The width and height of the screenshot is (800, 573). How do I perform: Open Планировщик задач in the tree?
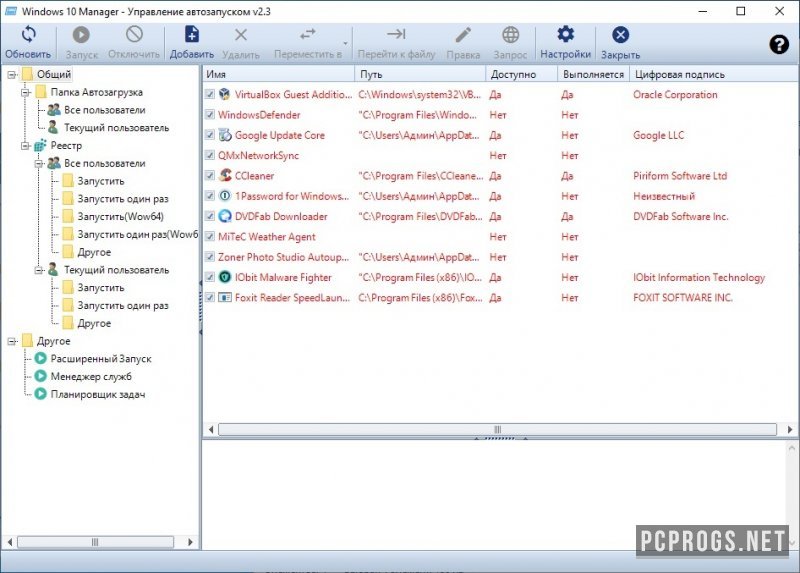(97, 394)
